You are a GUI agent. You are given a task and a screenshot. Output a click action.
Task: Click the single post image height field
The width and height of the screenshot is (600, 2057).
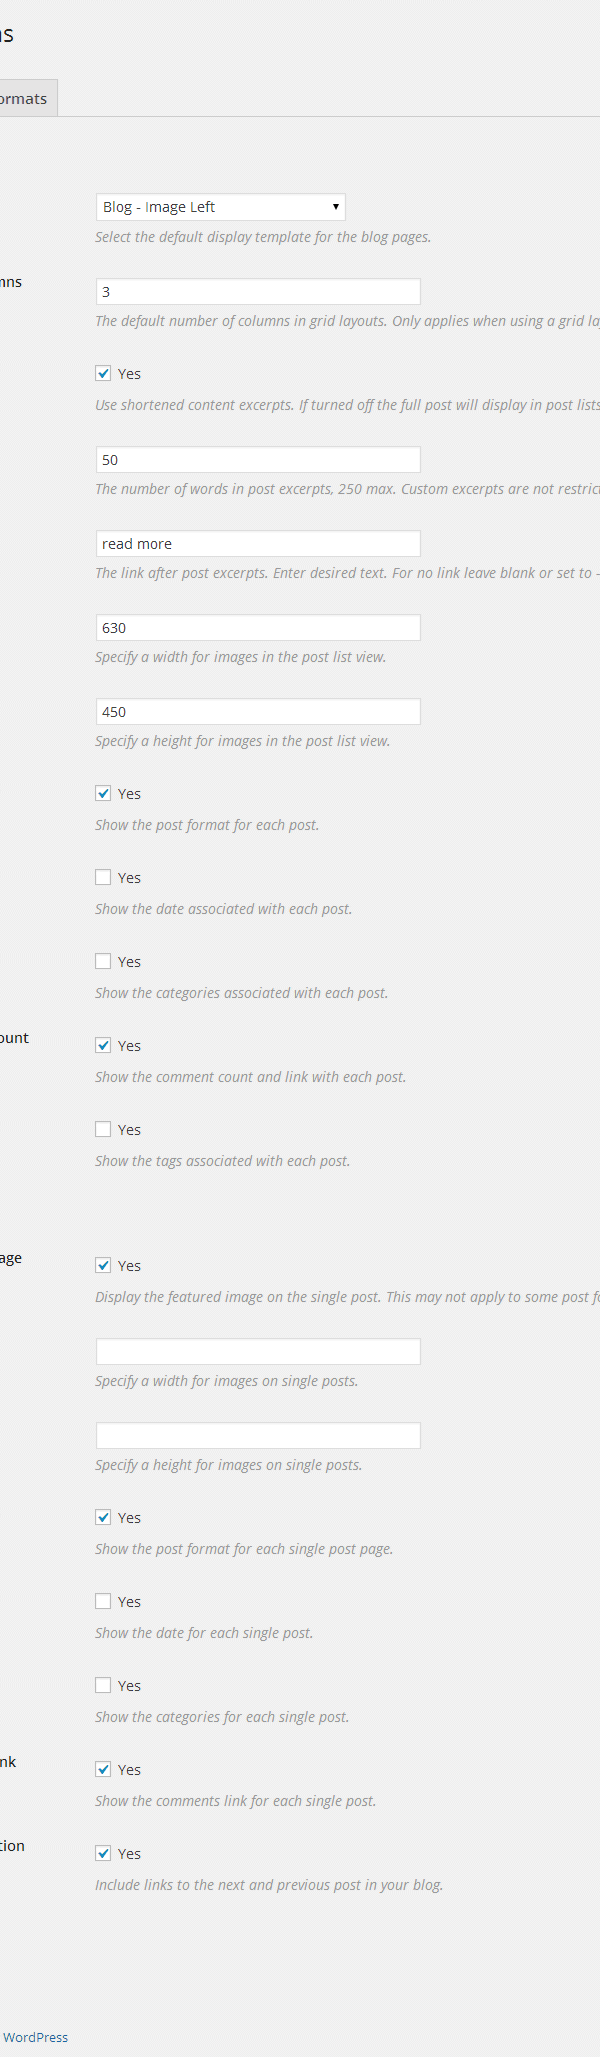[x=258, y=1436]
